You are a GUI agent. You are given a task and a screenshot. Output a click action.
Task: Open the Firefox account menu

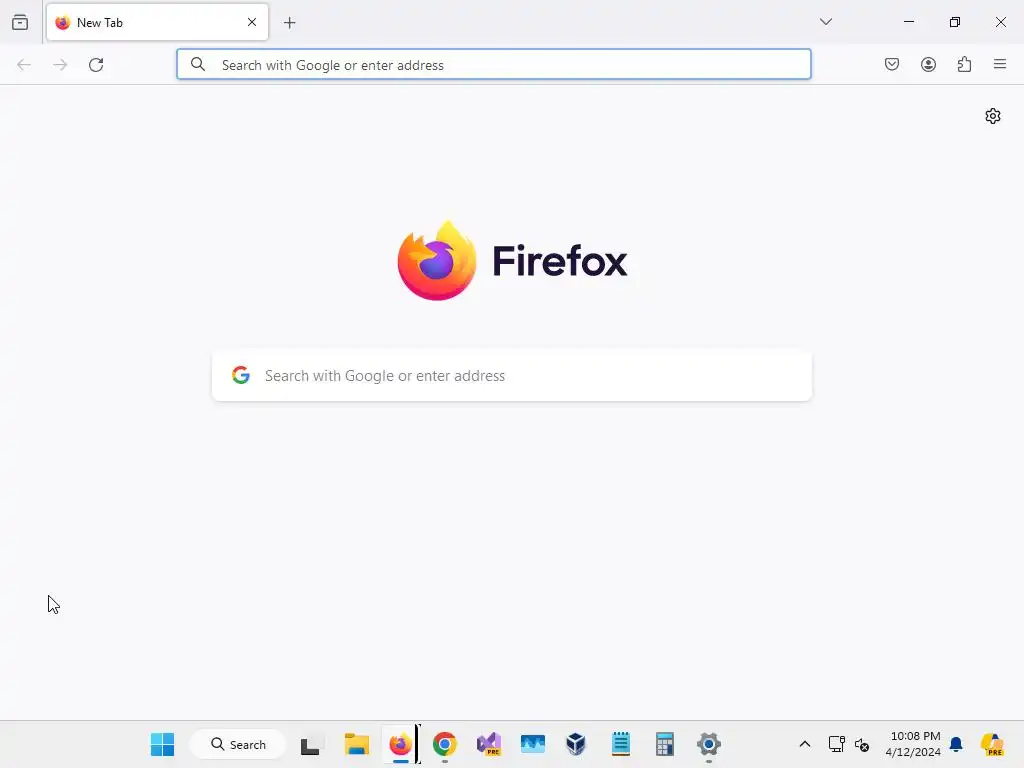point(928,64)
